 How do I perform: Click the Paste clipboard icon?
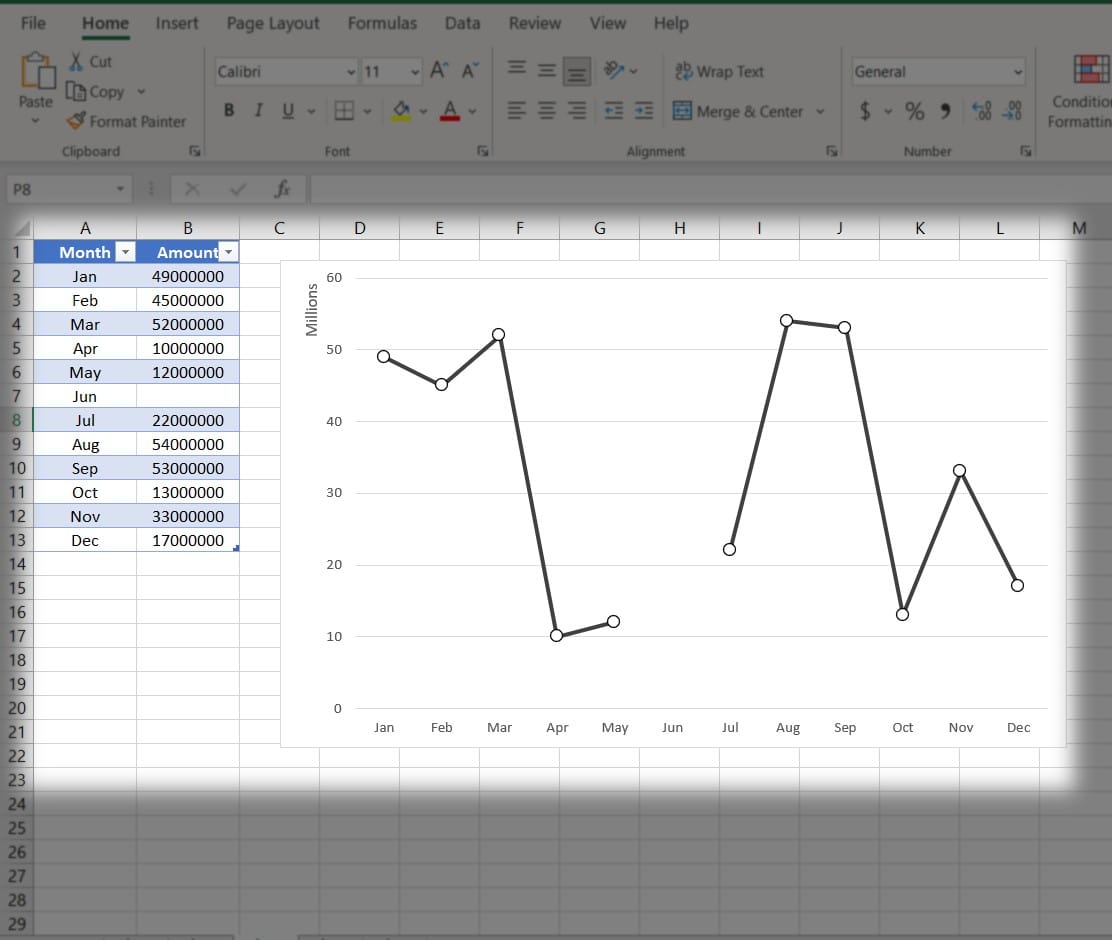coord(36,73)
